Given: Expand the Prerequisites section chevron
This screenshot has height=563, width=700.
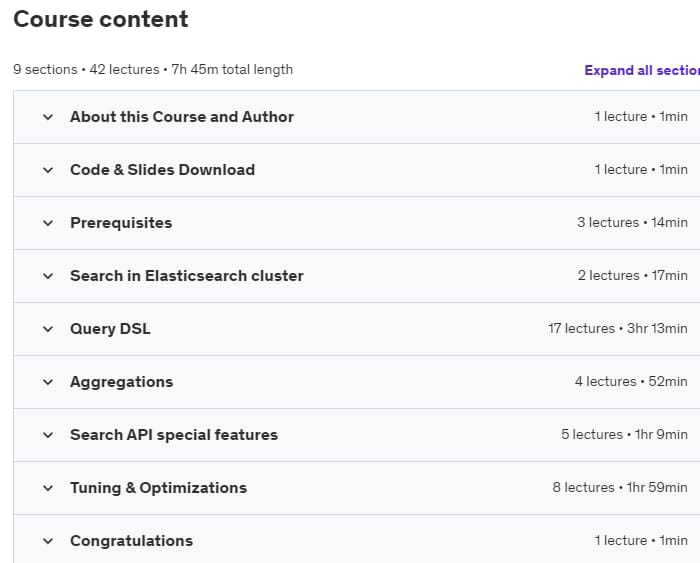Looking at the screenshot, I should [48, 223].
